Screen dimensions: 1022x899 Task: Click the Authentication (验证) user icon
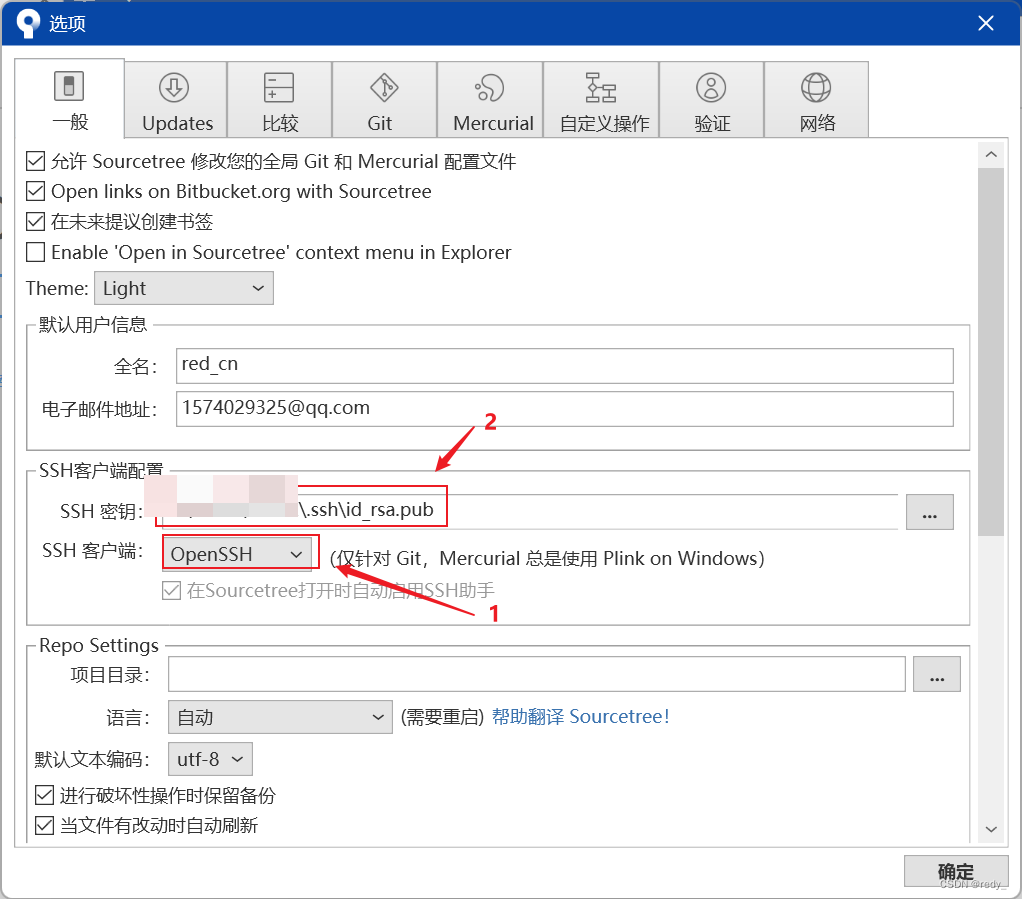[x=711, y=87]
